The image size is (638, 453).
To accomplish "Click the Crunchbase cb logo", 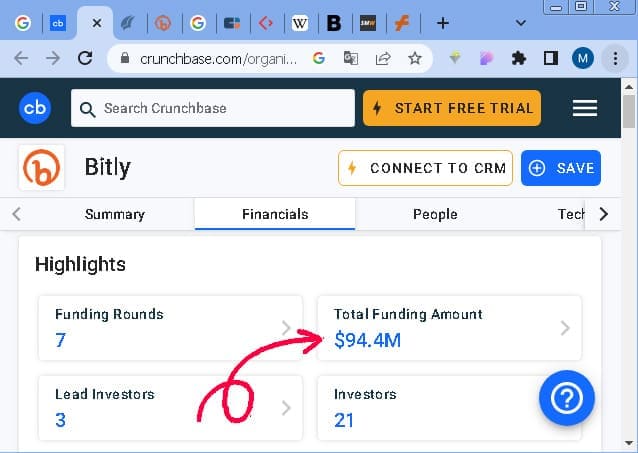I will tap(35, 108).
